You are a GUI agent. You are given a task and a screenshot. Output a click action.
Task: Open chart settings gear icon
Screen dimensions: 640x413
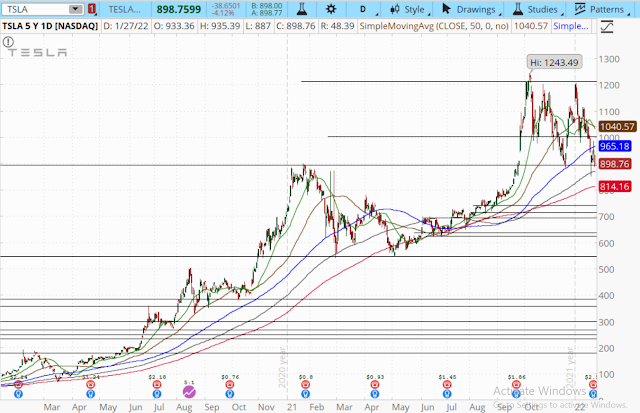(x=331, y=9)
